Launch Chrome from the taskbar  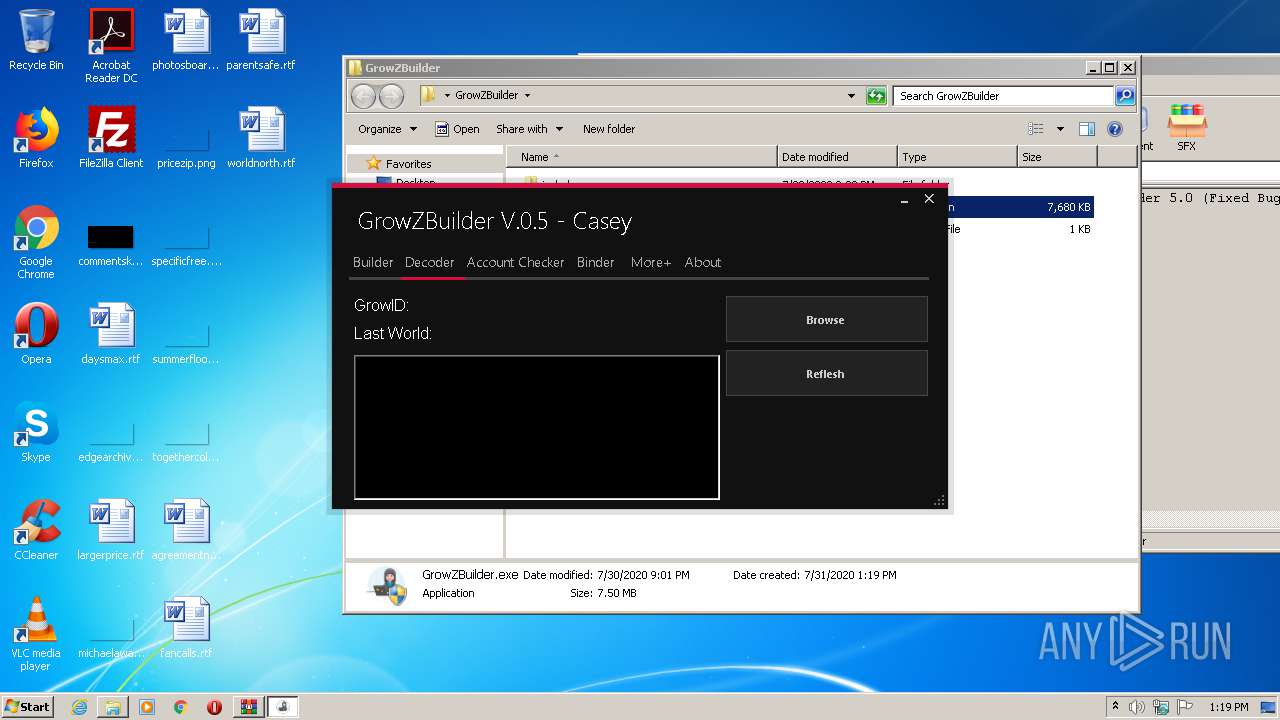tap(180, 707)
